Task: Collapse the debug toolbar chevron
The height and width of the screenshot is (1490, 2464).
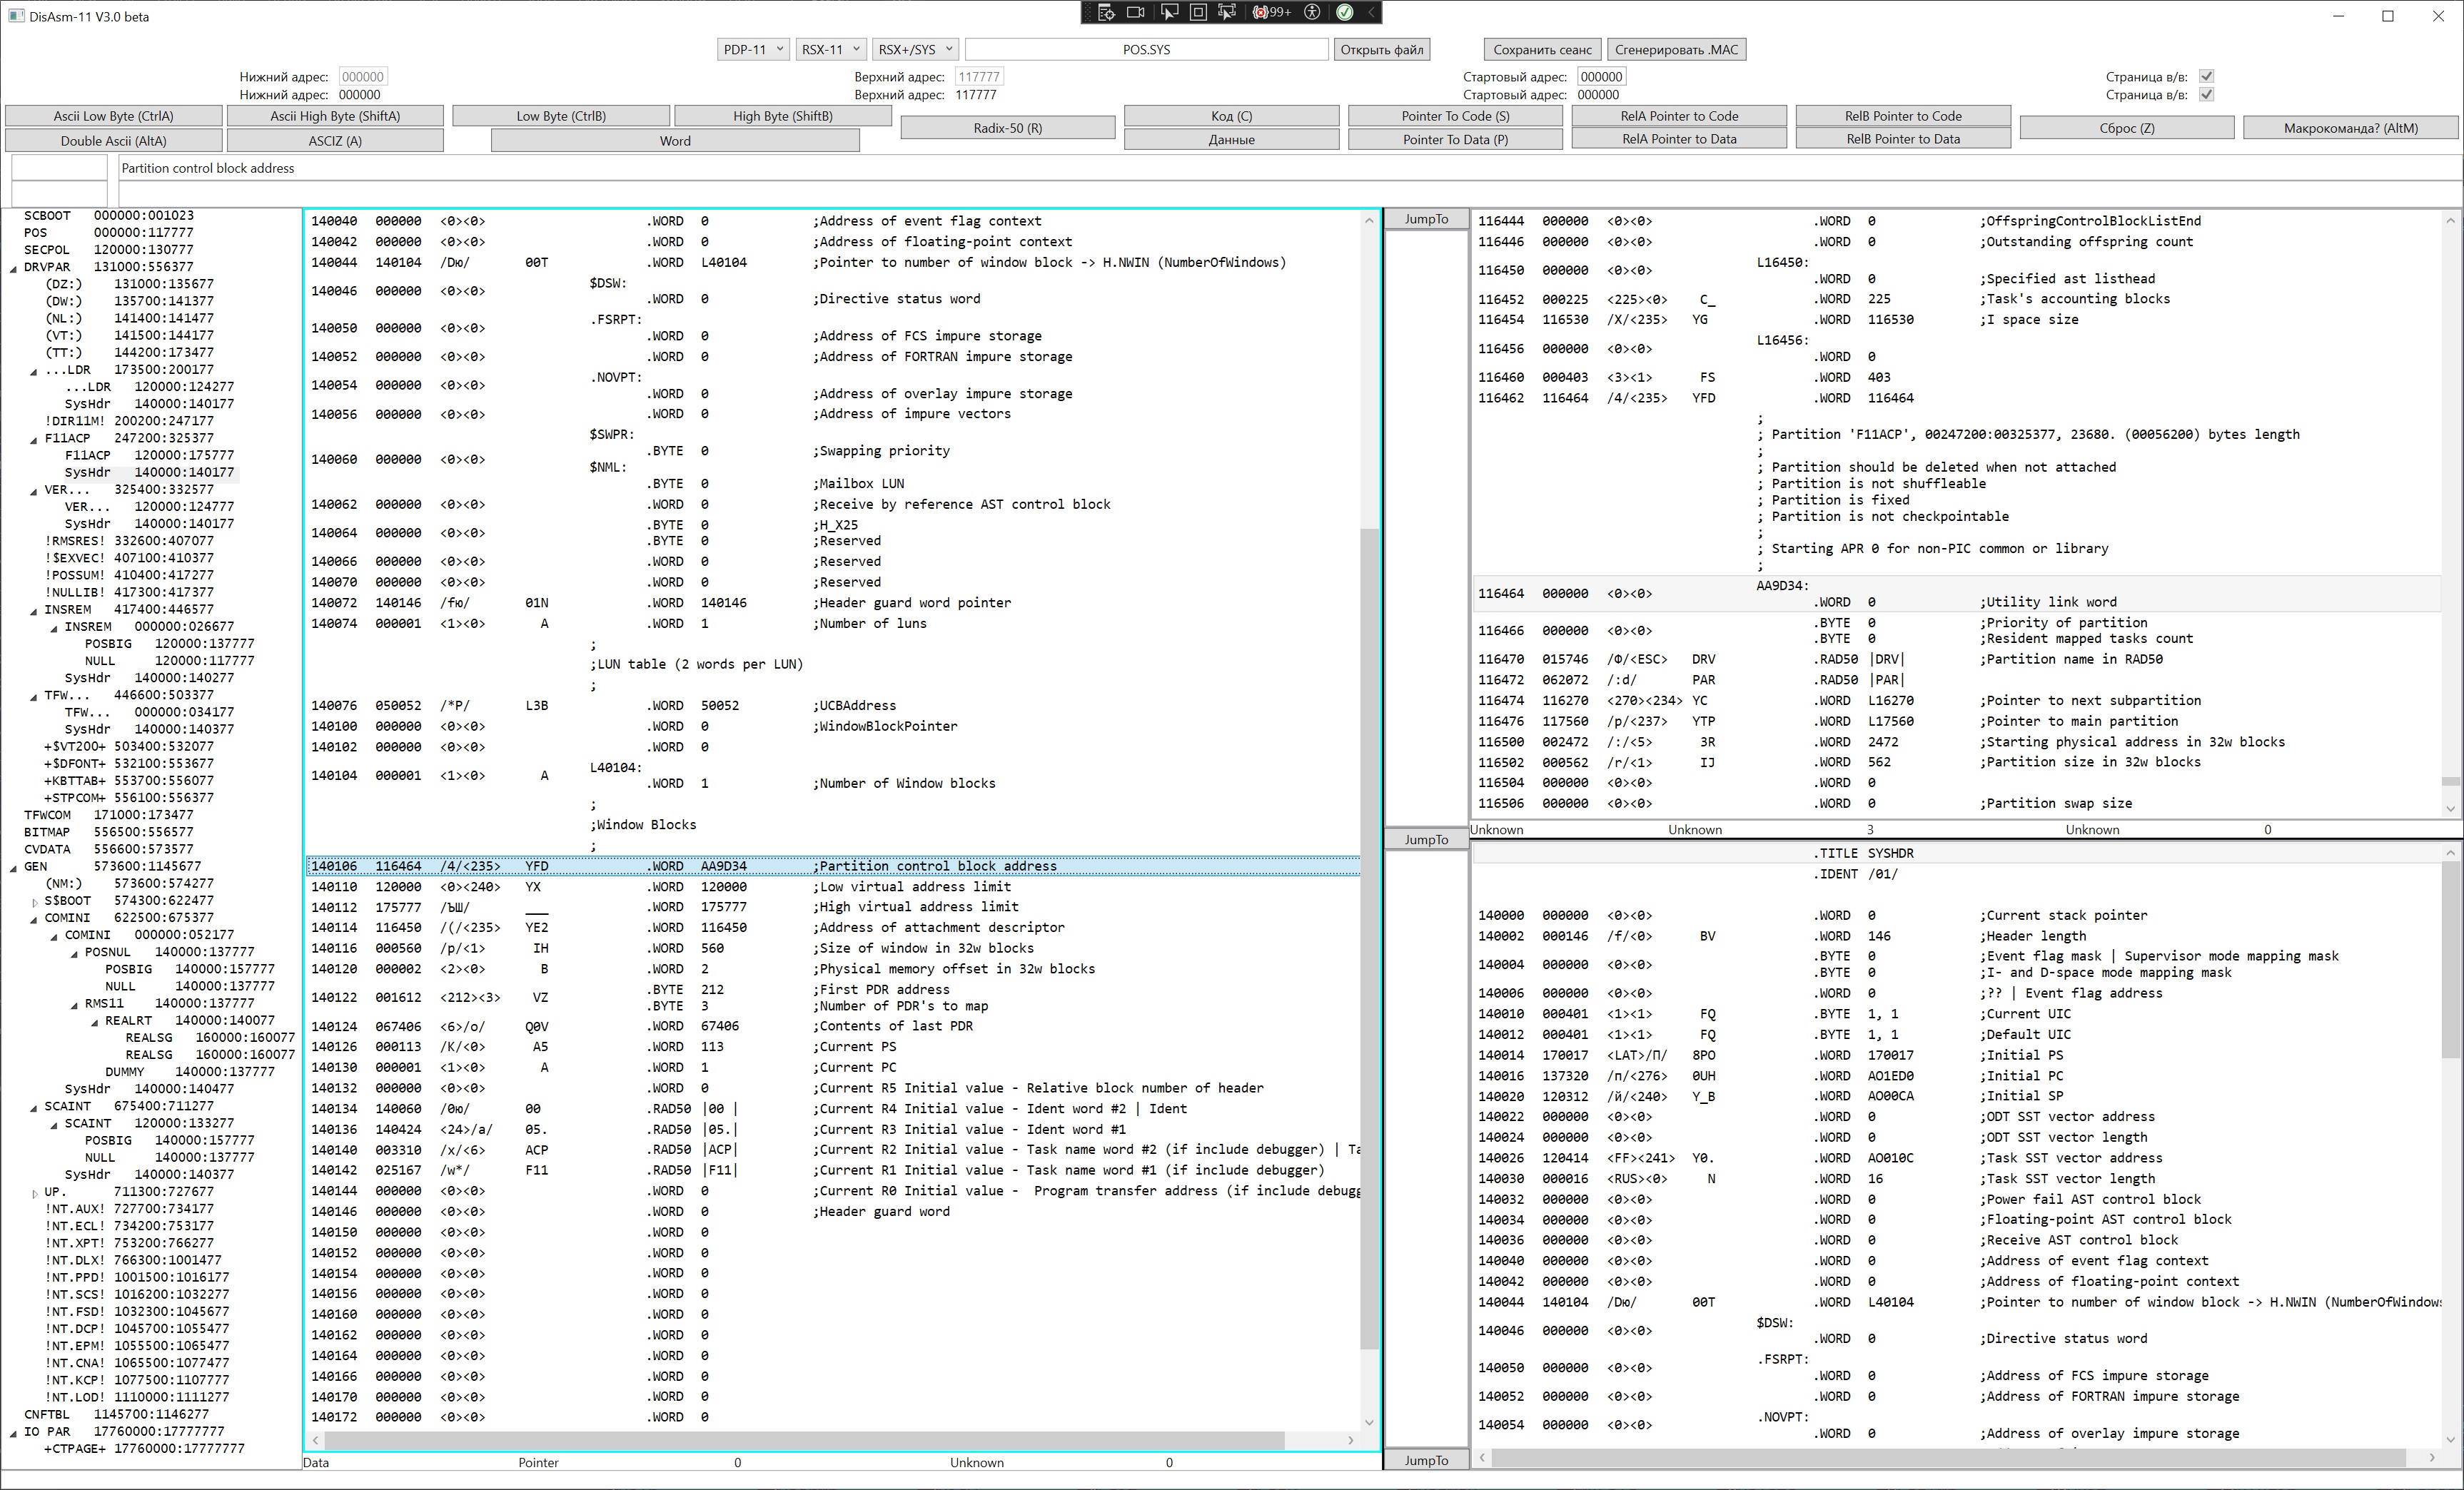Action: click(x=1372, y=12)
